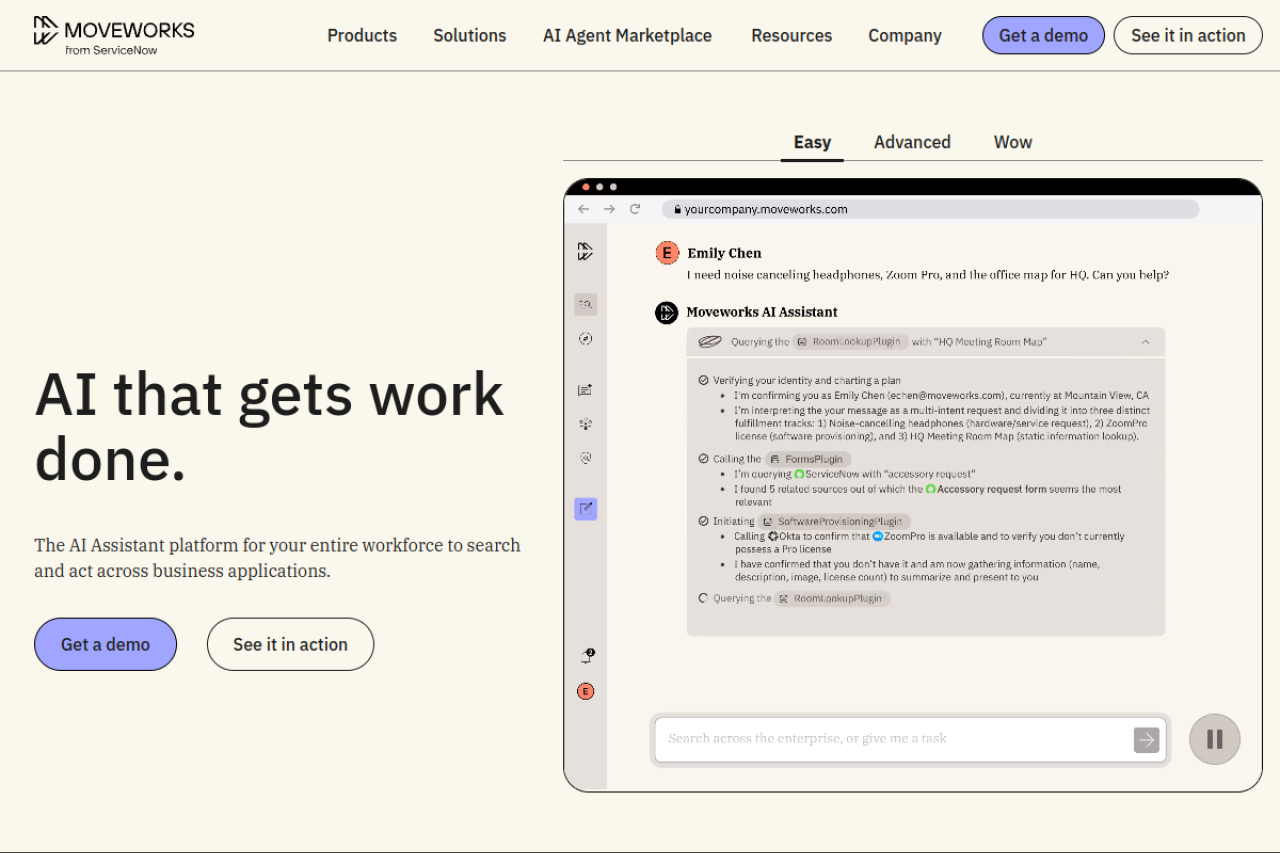The width and height of the screenshot is (1280, 853).
Task: Pause the demo animation
Action: click(1215, 739)
